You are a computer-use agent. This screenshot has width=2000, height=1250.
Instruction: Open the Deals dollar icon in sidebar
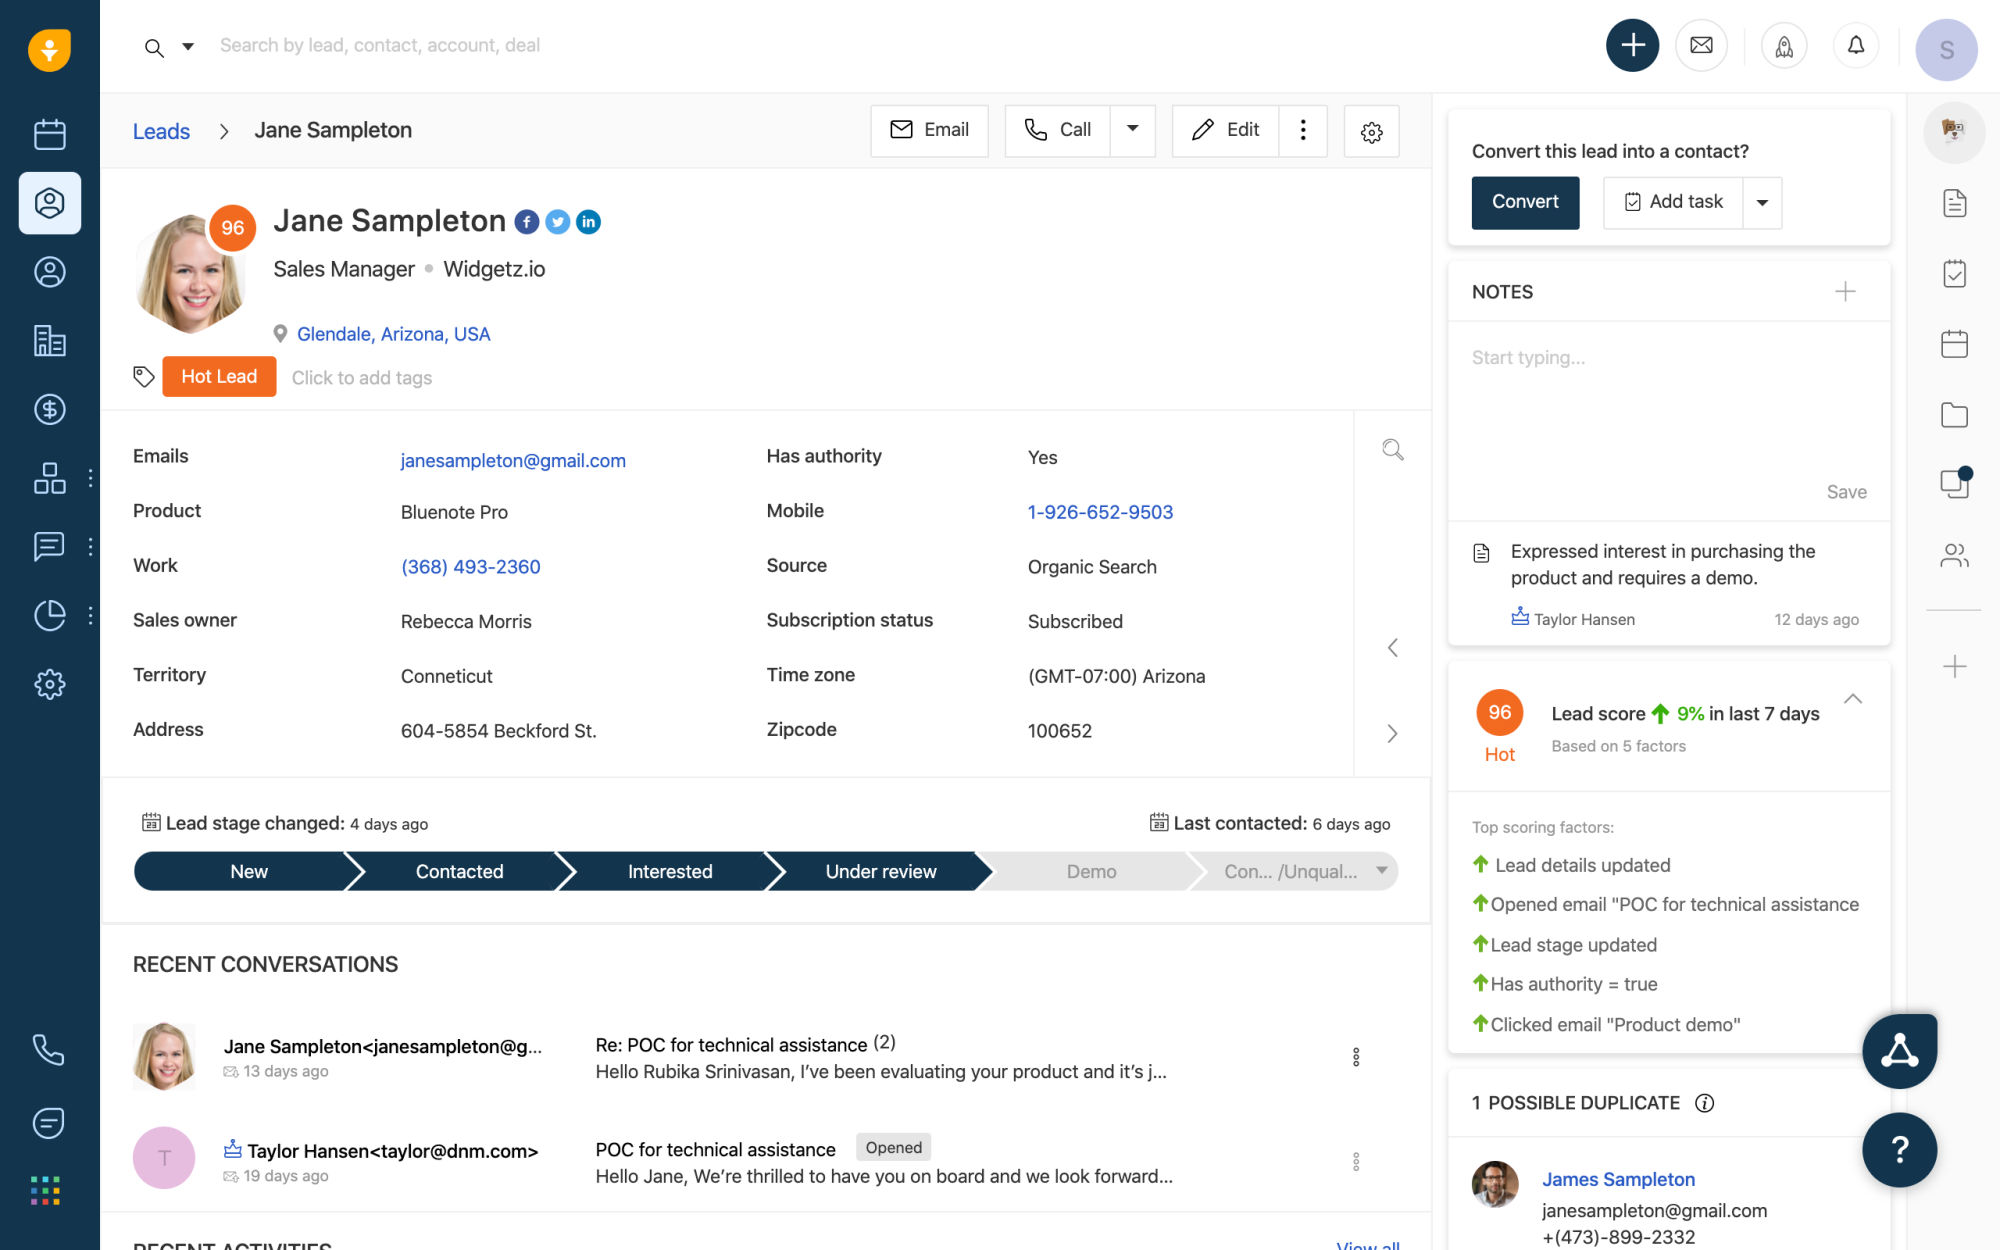coord(49,409)
